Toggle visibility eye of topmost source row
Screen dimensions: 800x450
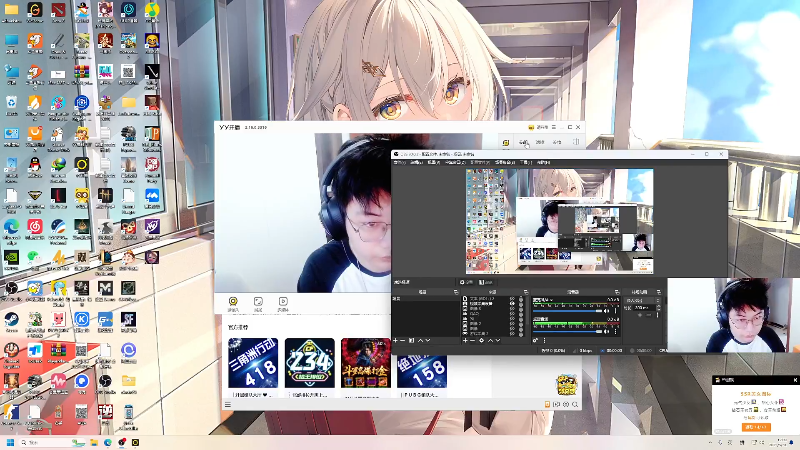point(512,298)
